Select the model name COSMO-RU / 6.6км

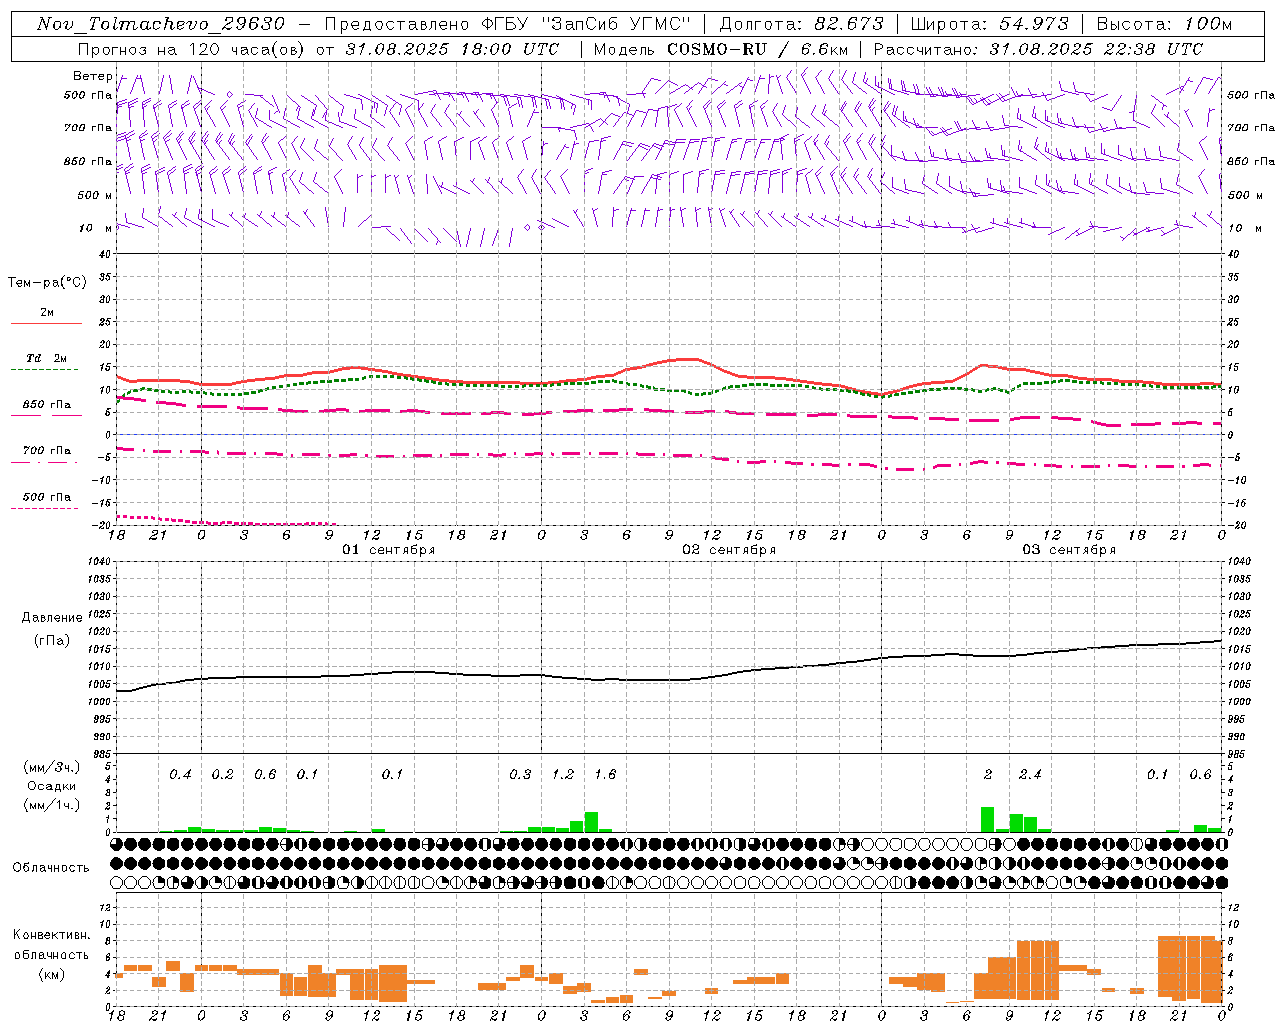[x=759, y=49]
